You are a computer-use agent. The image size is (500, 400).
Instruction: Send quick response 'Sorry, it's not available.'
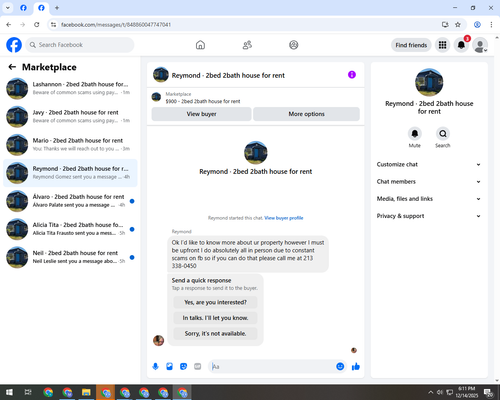pos(215,333)
